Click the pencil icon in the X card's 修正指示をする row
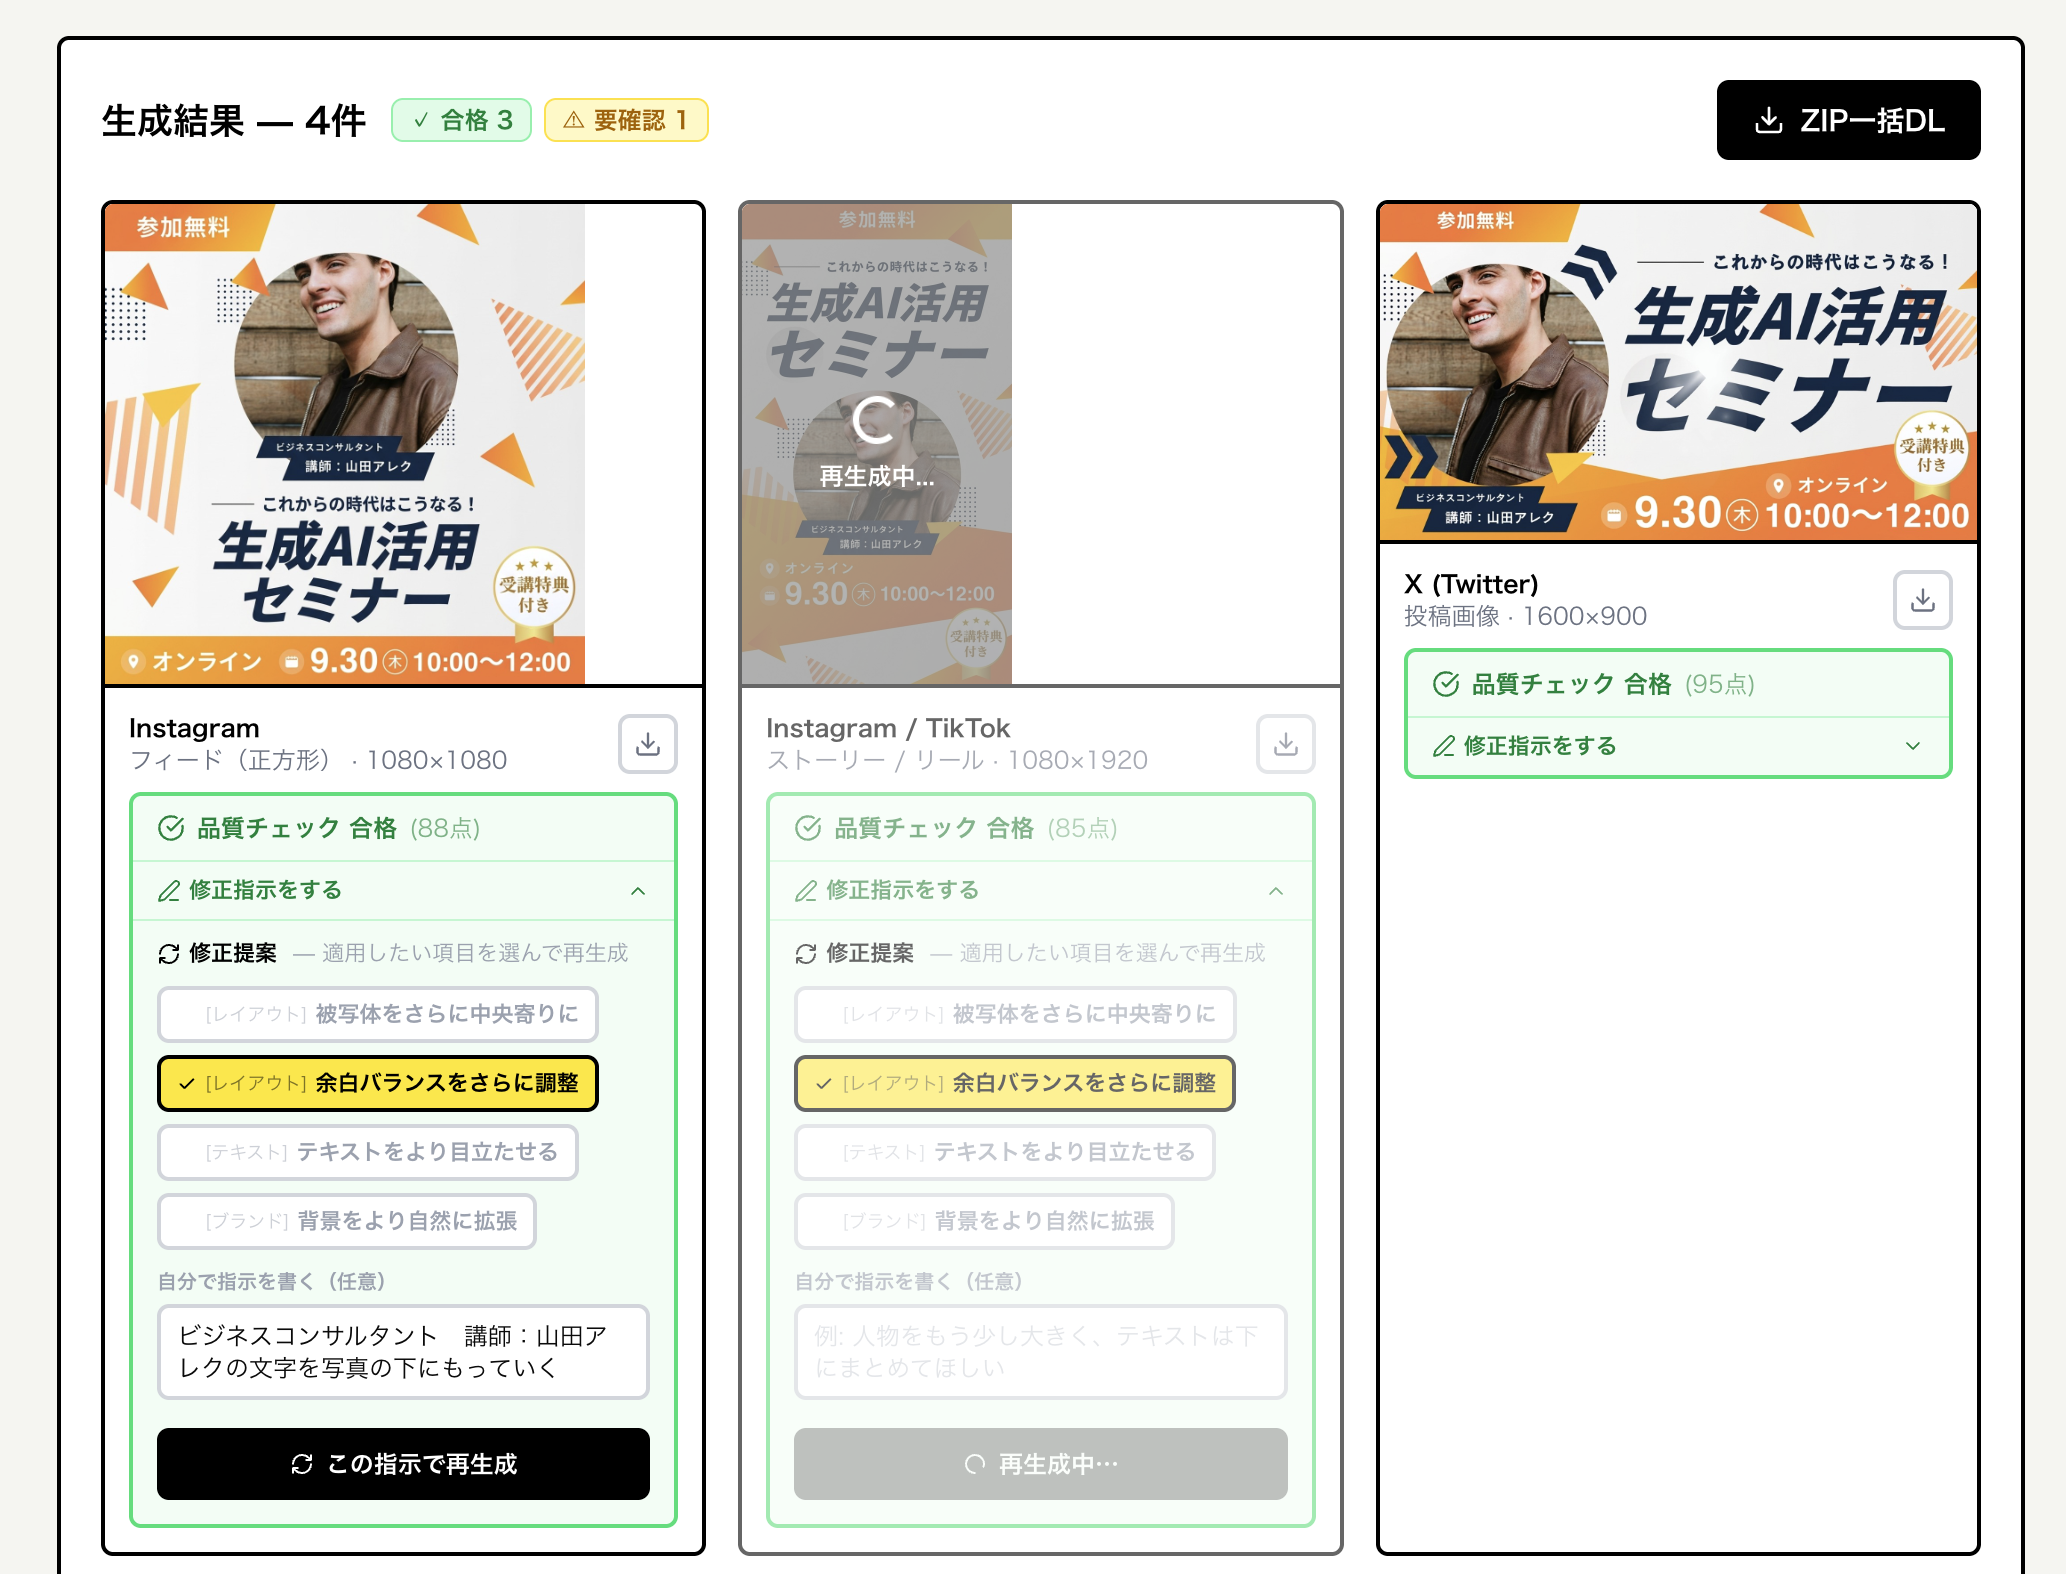This screenshot has width=2066, height=1574. click(1443, 746)
